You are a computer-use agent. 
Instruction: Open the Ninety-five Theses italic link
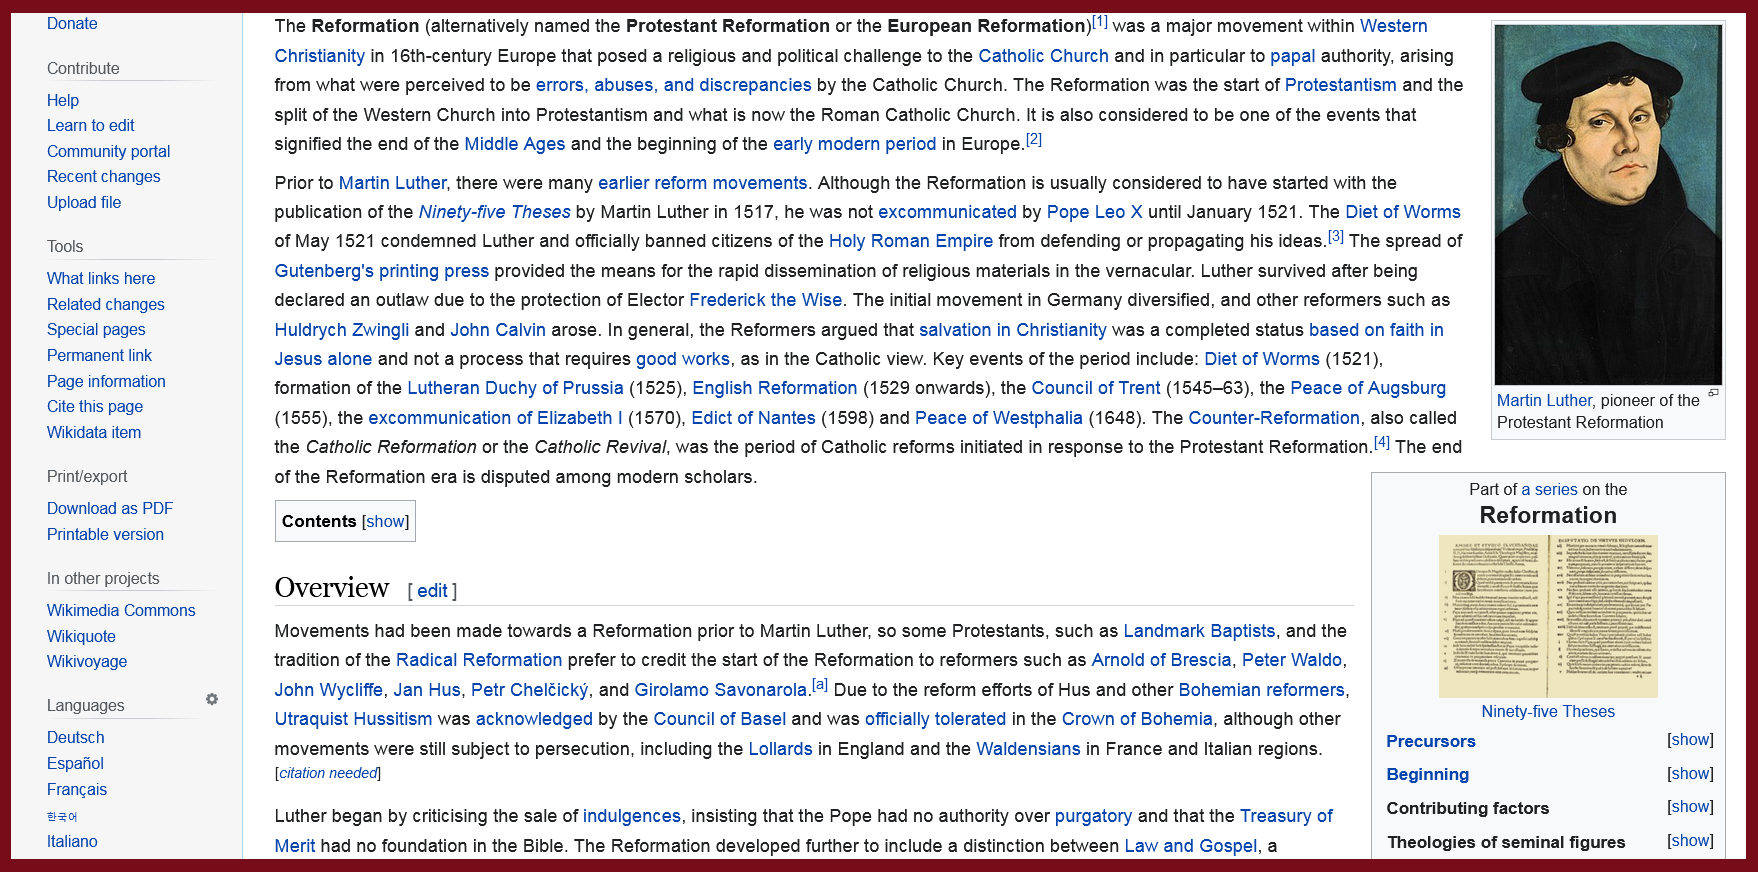[x=495, y=212]
